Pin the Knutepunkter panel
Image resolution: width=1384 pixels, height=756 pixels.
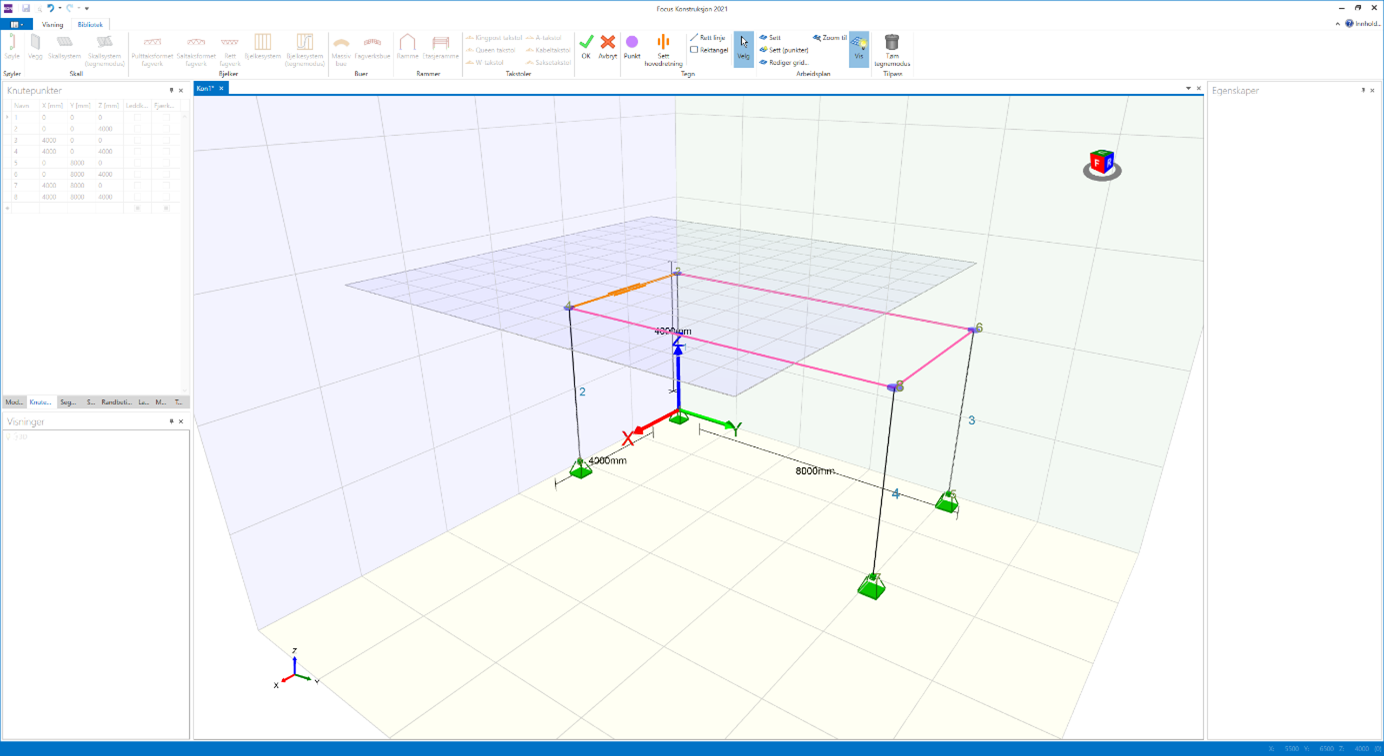171,90
